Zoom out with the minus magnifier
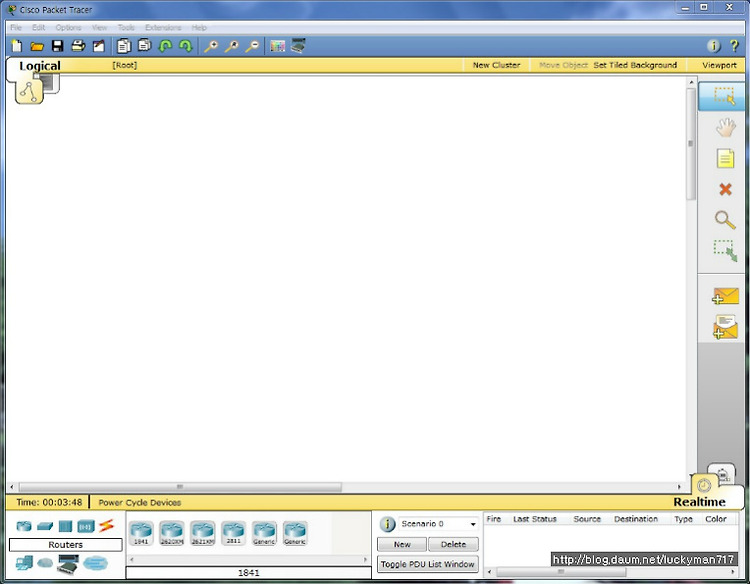This screenshot has width=750, height=584. coord(252,46)
